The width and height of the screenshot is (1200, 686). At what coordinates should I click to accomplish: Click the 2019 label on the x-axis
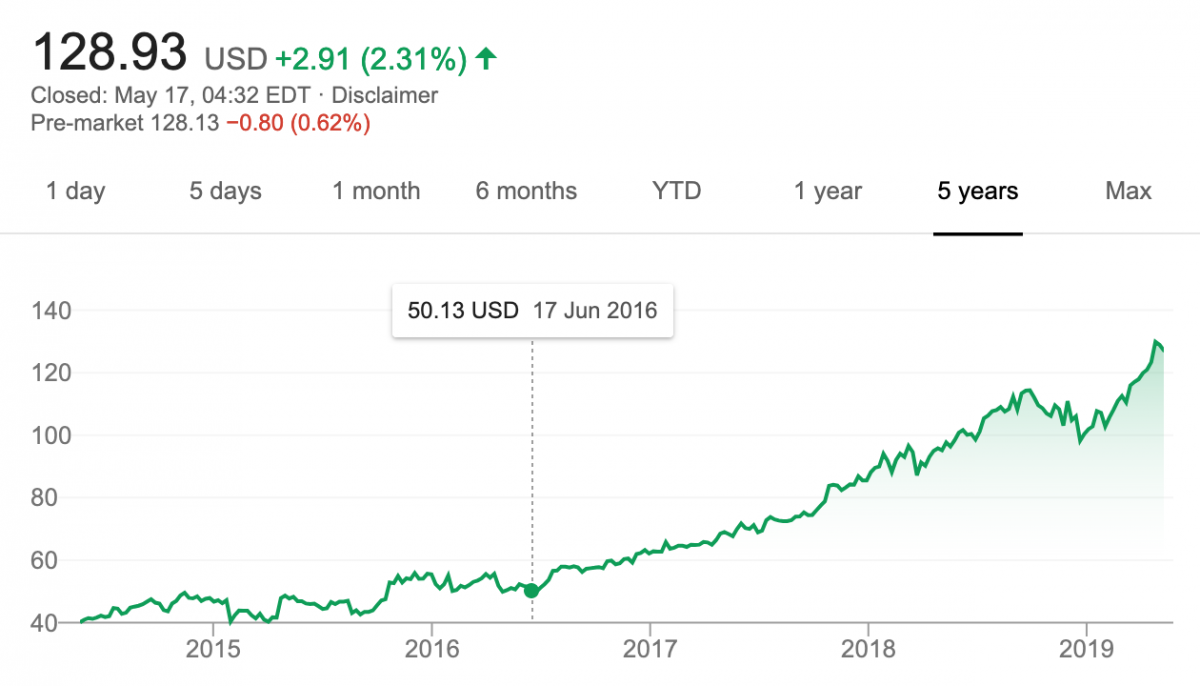[x=1086, y=650]
